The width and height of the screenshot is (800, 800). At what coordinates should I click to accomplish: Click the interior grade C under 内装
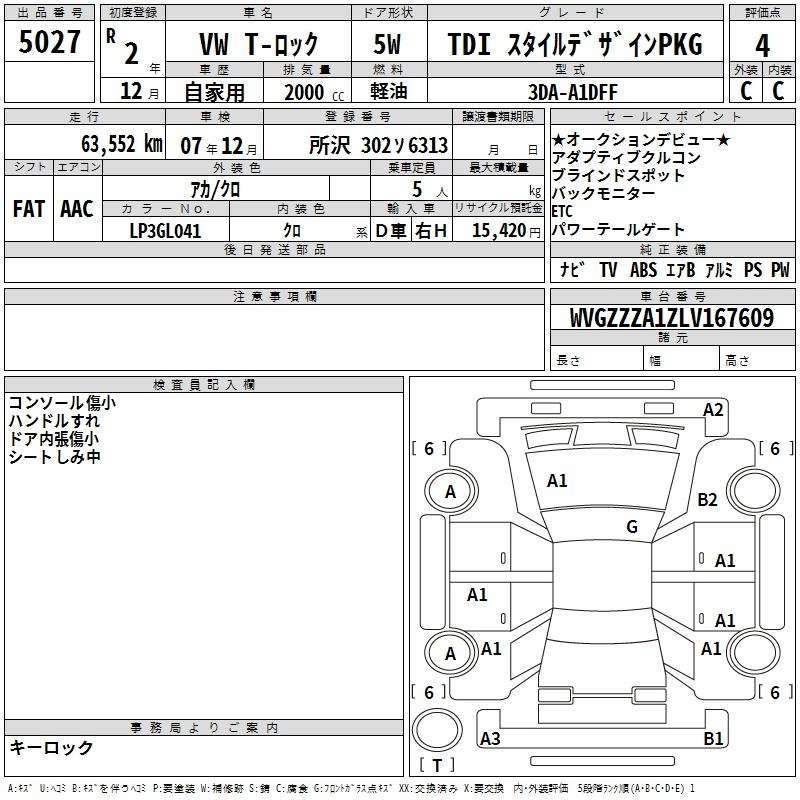click(x=779, y=91)
